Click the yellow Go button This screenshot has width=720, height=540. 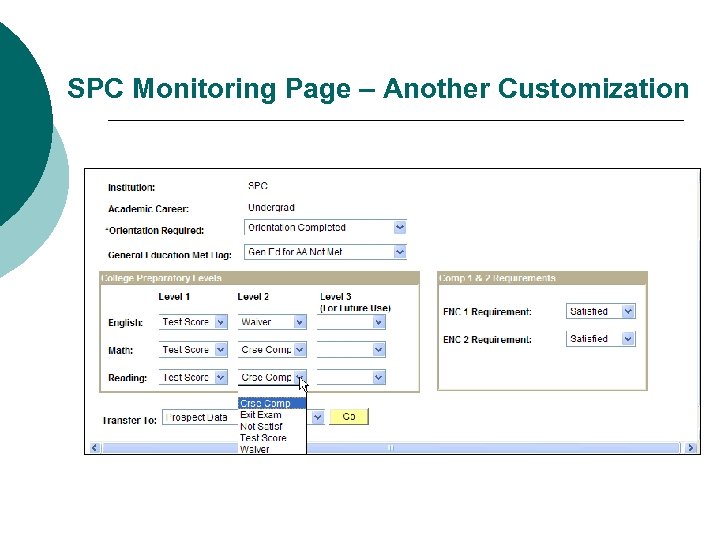click(x=349, y=416)
